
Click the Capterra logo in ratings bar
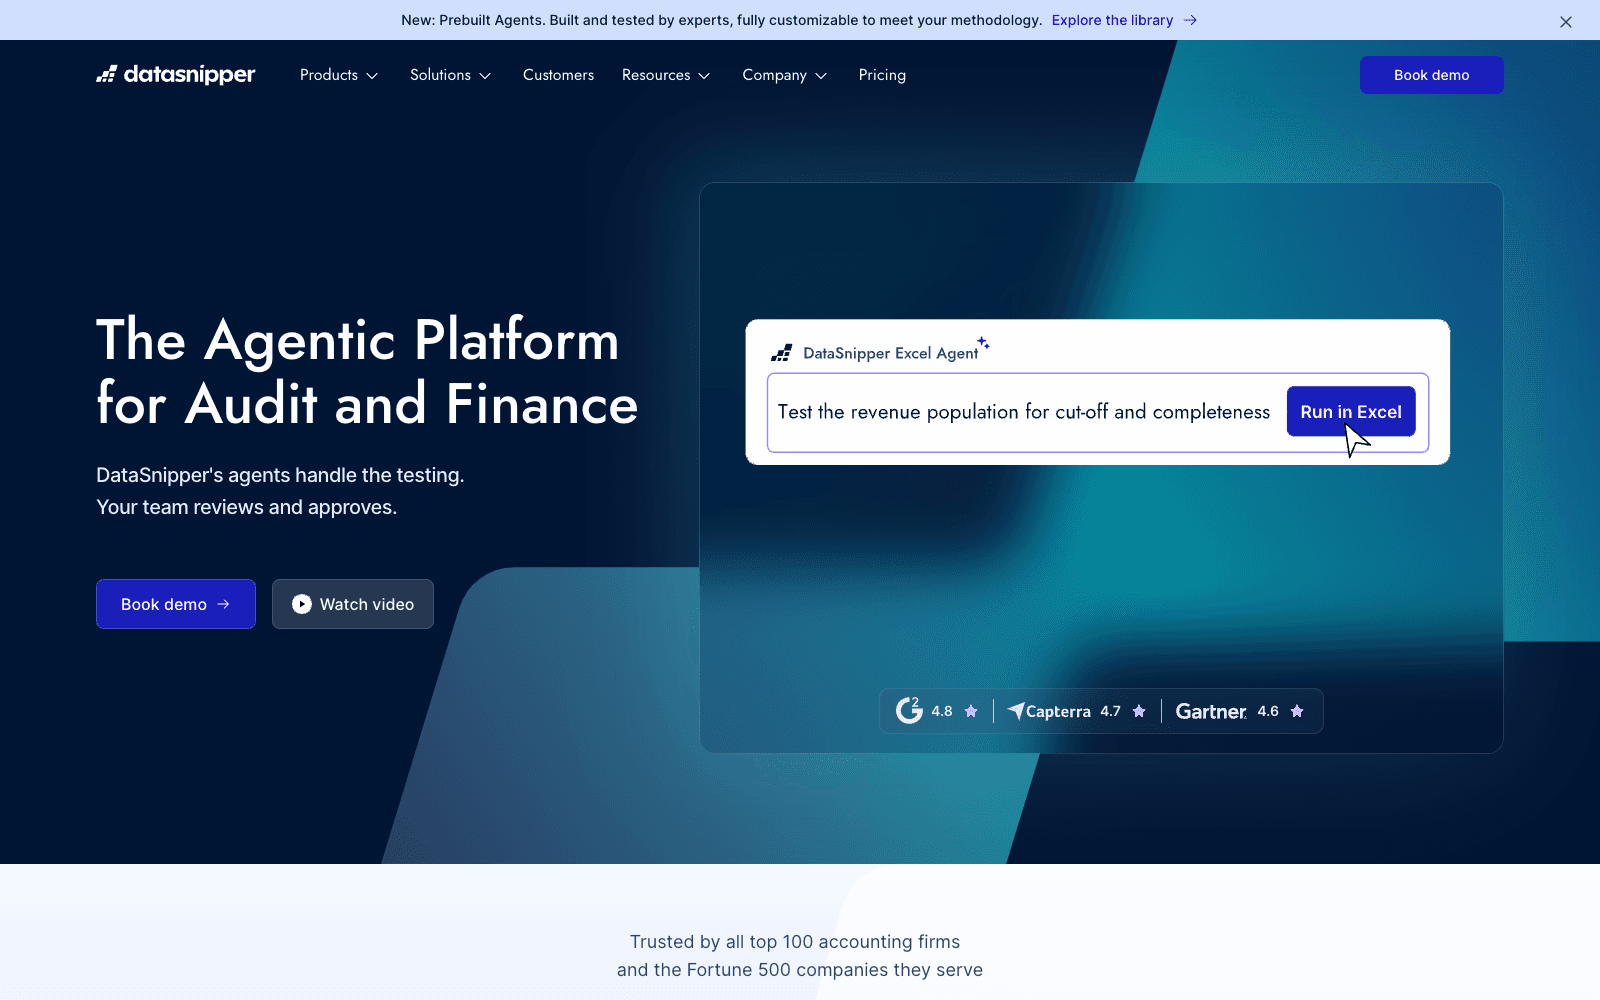pos(1049,711)
